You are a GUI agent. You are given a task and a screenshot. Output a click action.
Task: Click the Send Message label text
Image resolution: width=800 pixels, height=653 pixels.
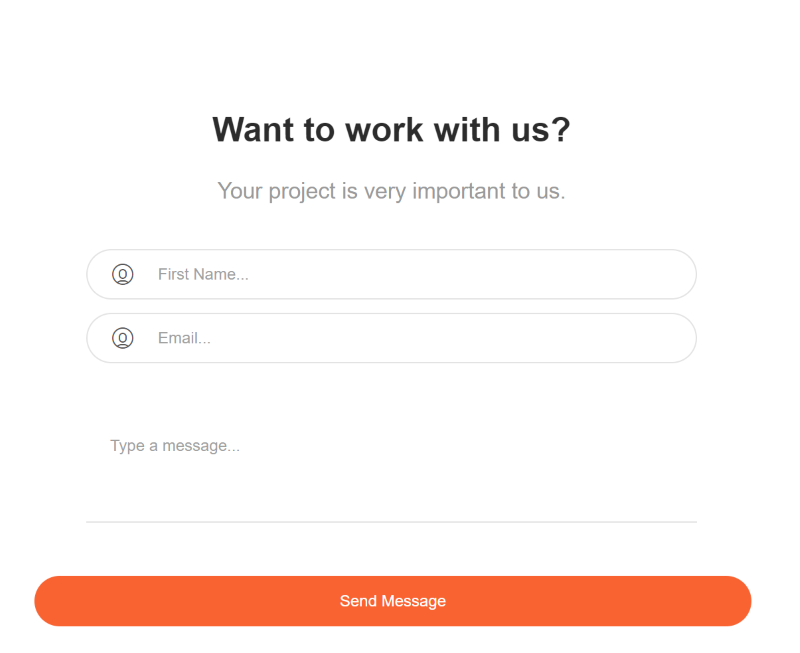392,601
